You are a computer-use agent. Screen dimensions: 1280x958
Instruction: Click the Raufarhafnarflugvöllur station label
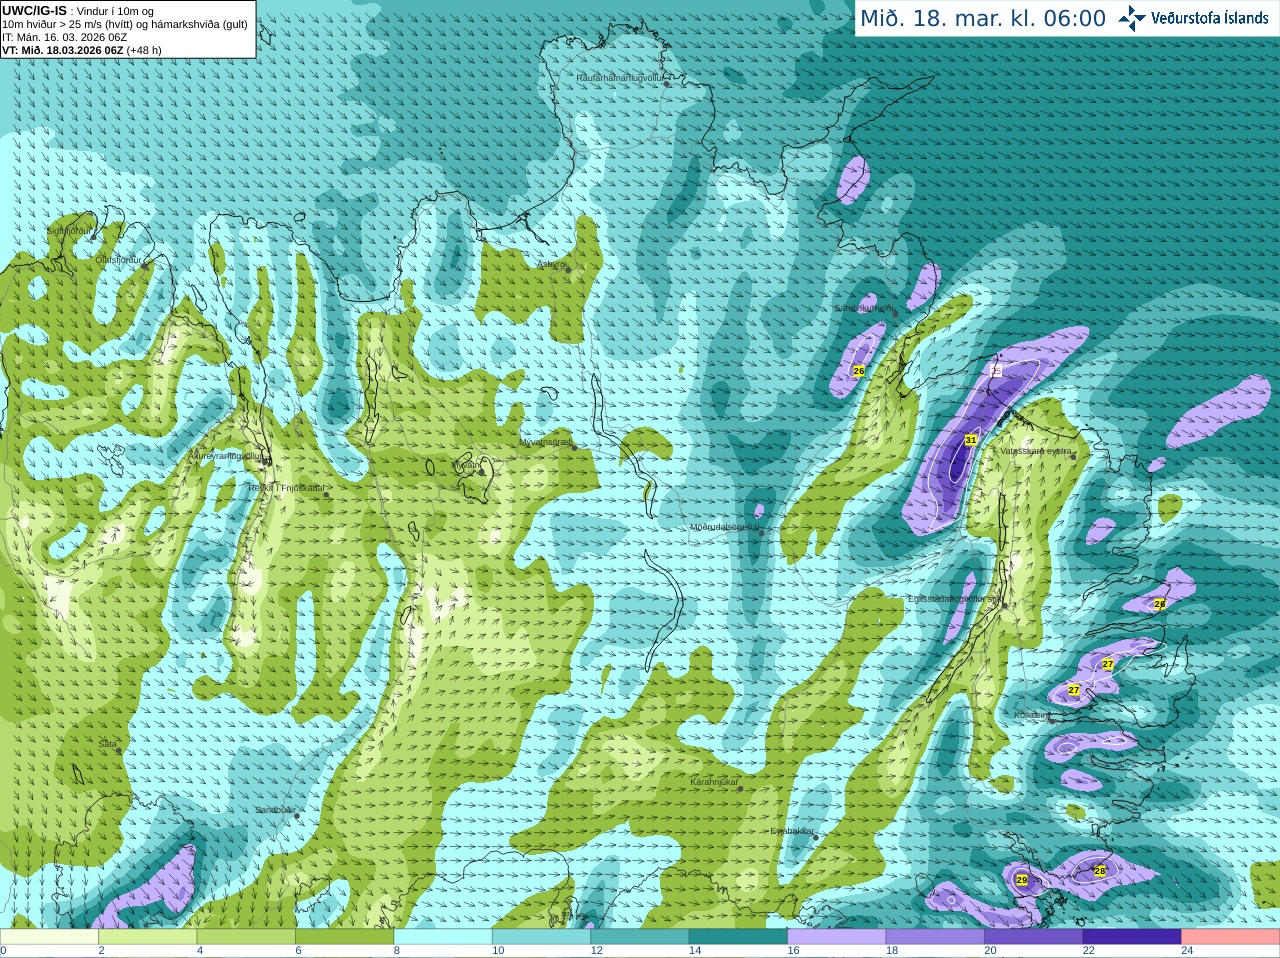(620, 77)
